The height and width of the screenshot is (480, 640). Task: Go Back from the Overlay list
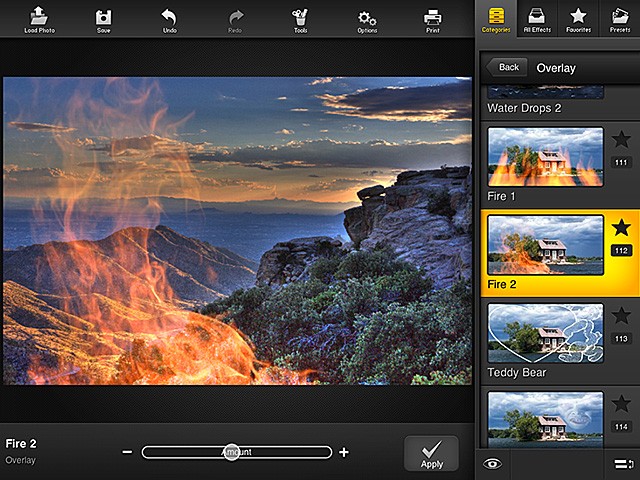click(507, 67)
